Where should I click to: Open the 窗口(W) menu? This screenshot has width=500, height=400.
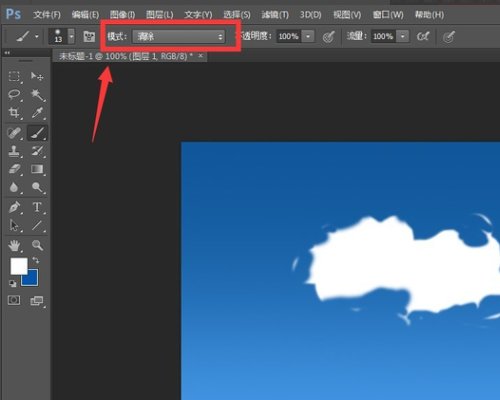click(x=388, y=15)
